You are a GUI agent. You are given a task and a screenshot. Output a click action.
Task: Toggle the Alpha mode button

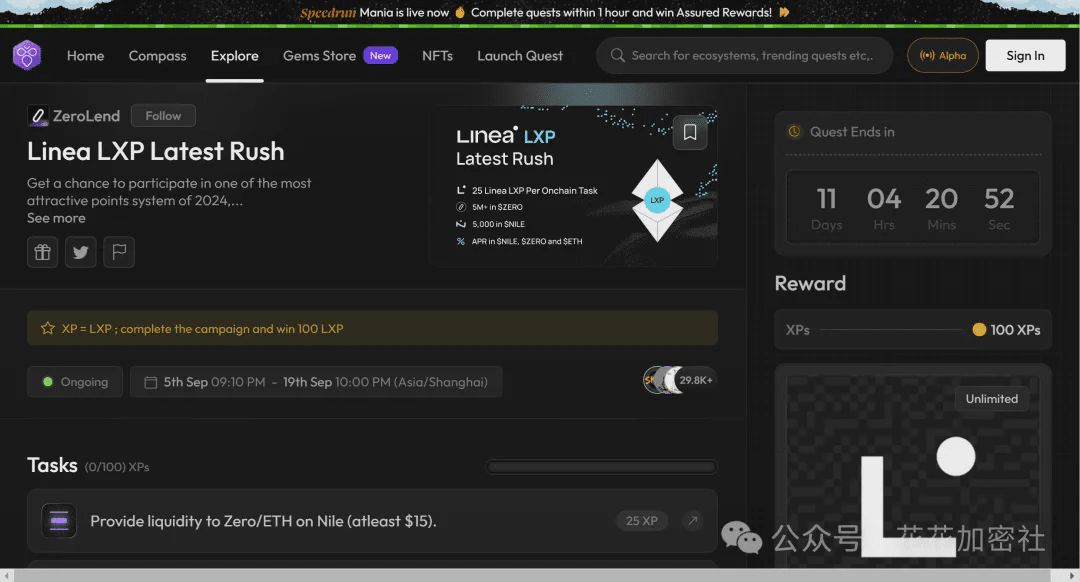(x=943, y=55)
